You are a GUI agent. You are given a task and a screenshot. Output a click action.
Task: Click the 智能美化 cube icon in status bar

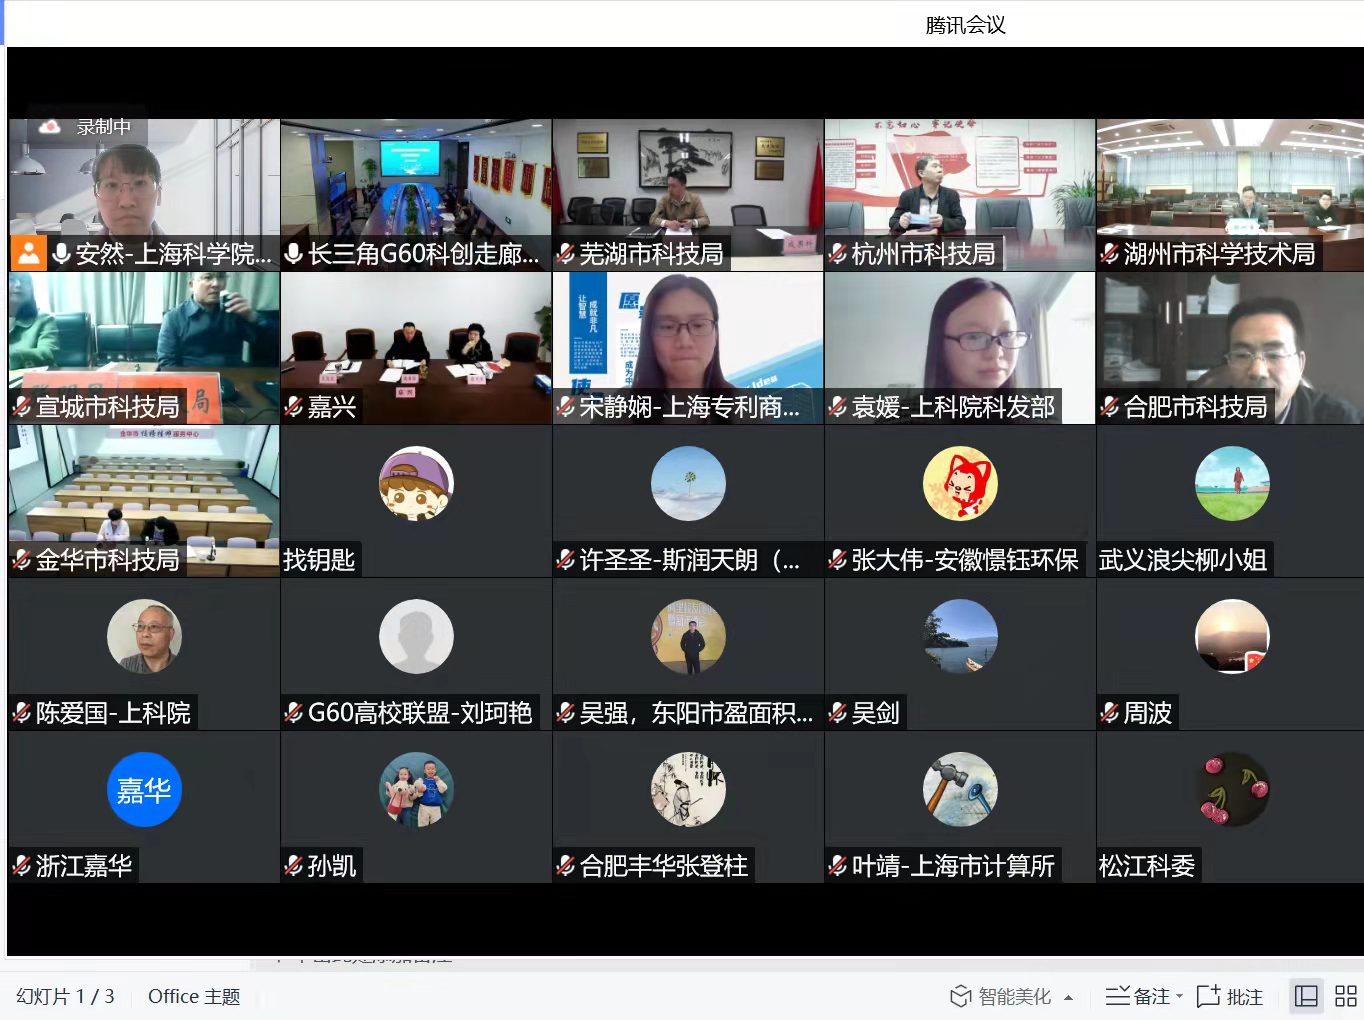pyautogui.click(x=960, y=996)
